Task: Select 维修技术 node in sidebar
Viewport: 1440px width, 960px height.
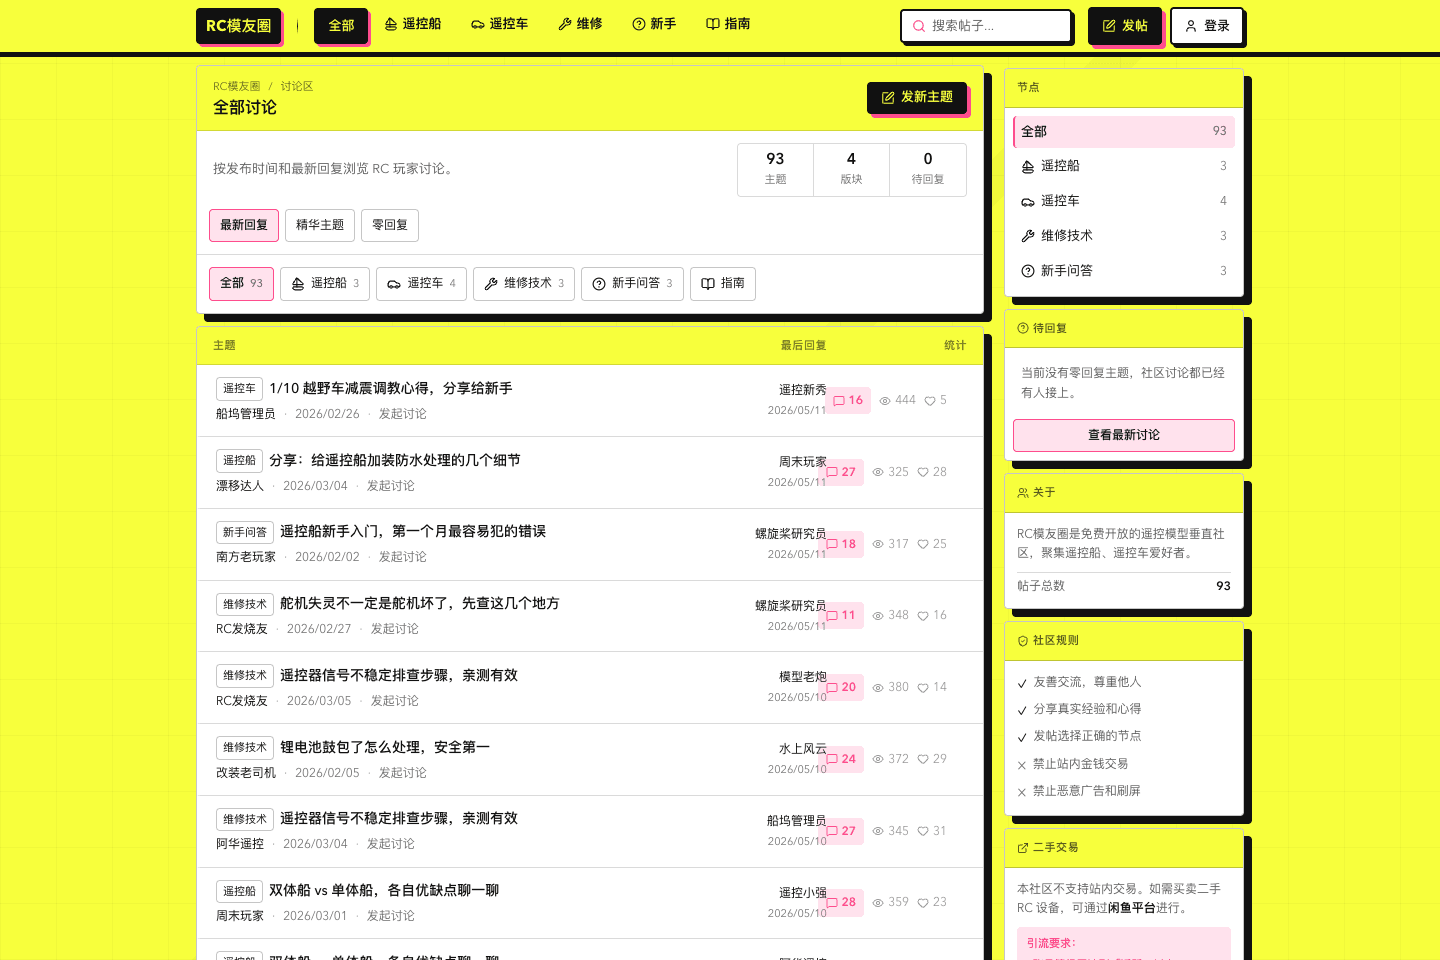Action: 1124,236
